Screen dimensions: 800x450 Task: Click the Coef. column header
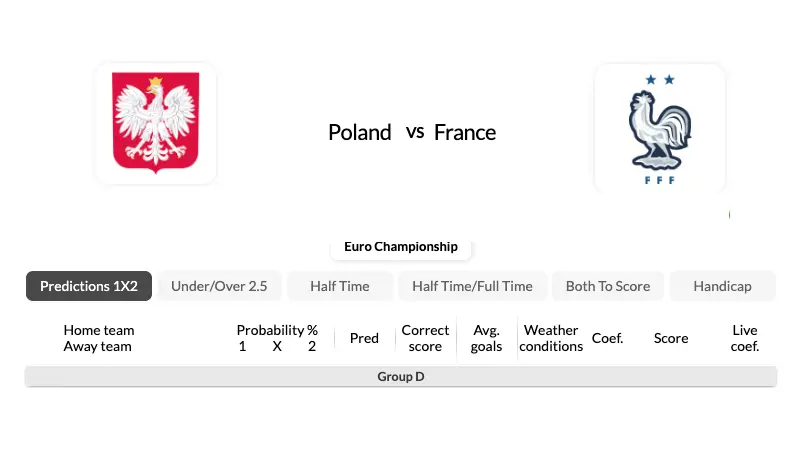(x=607, y=338)
